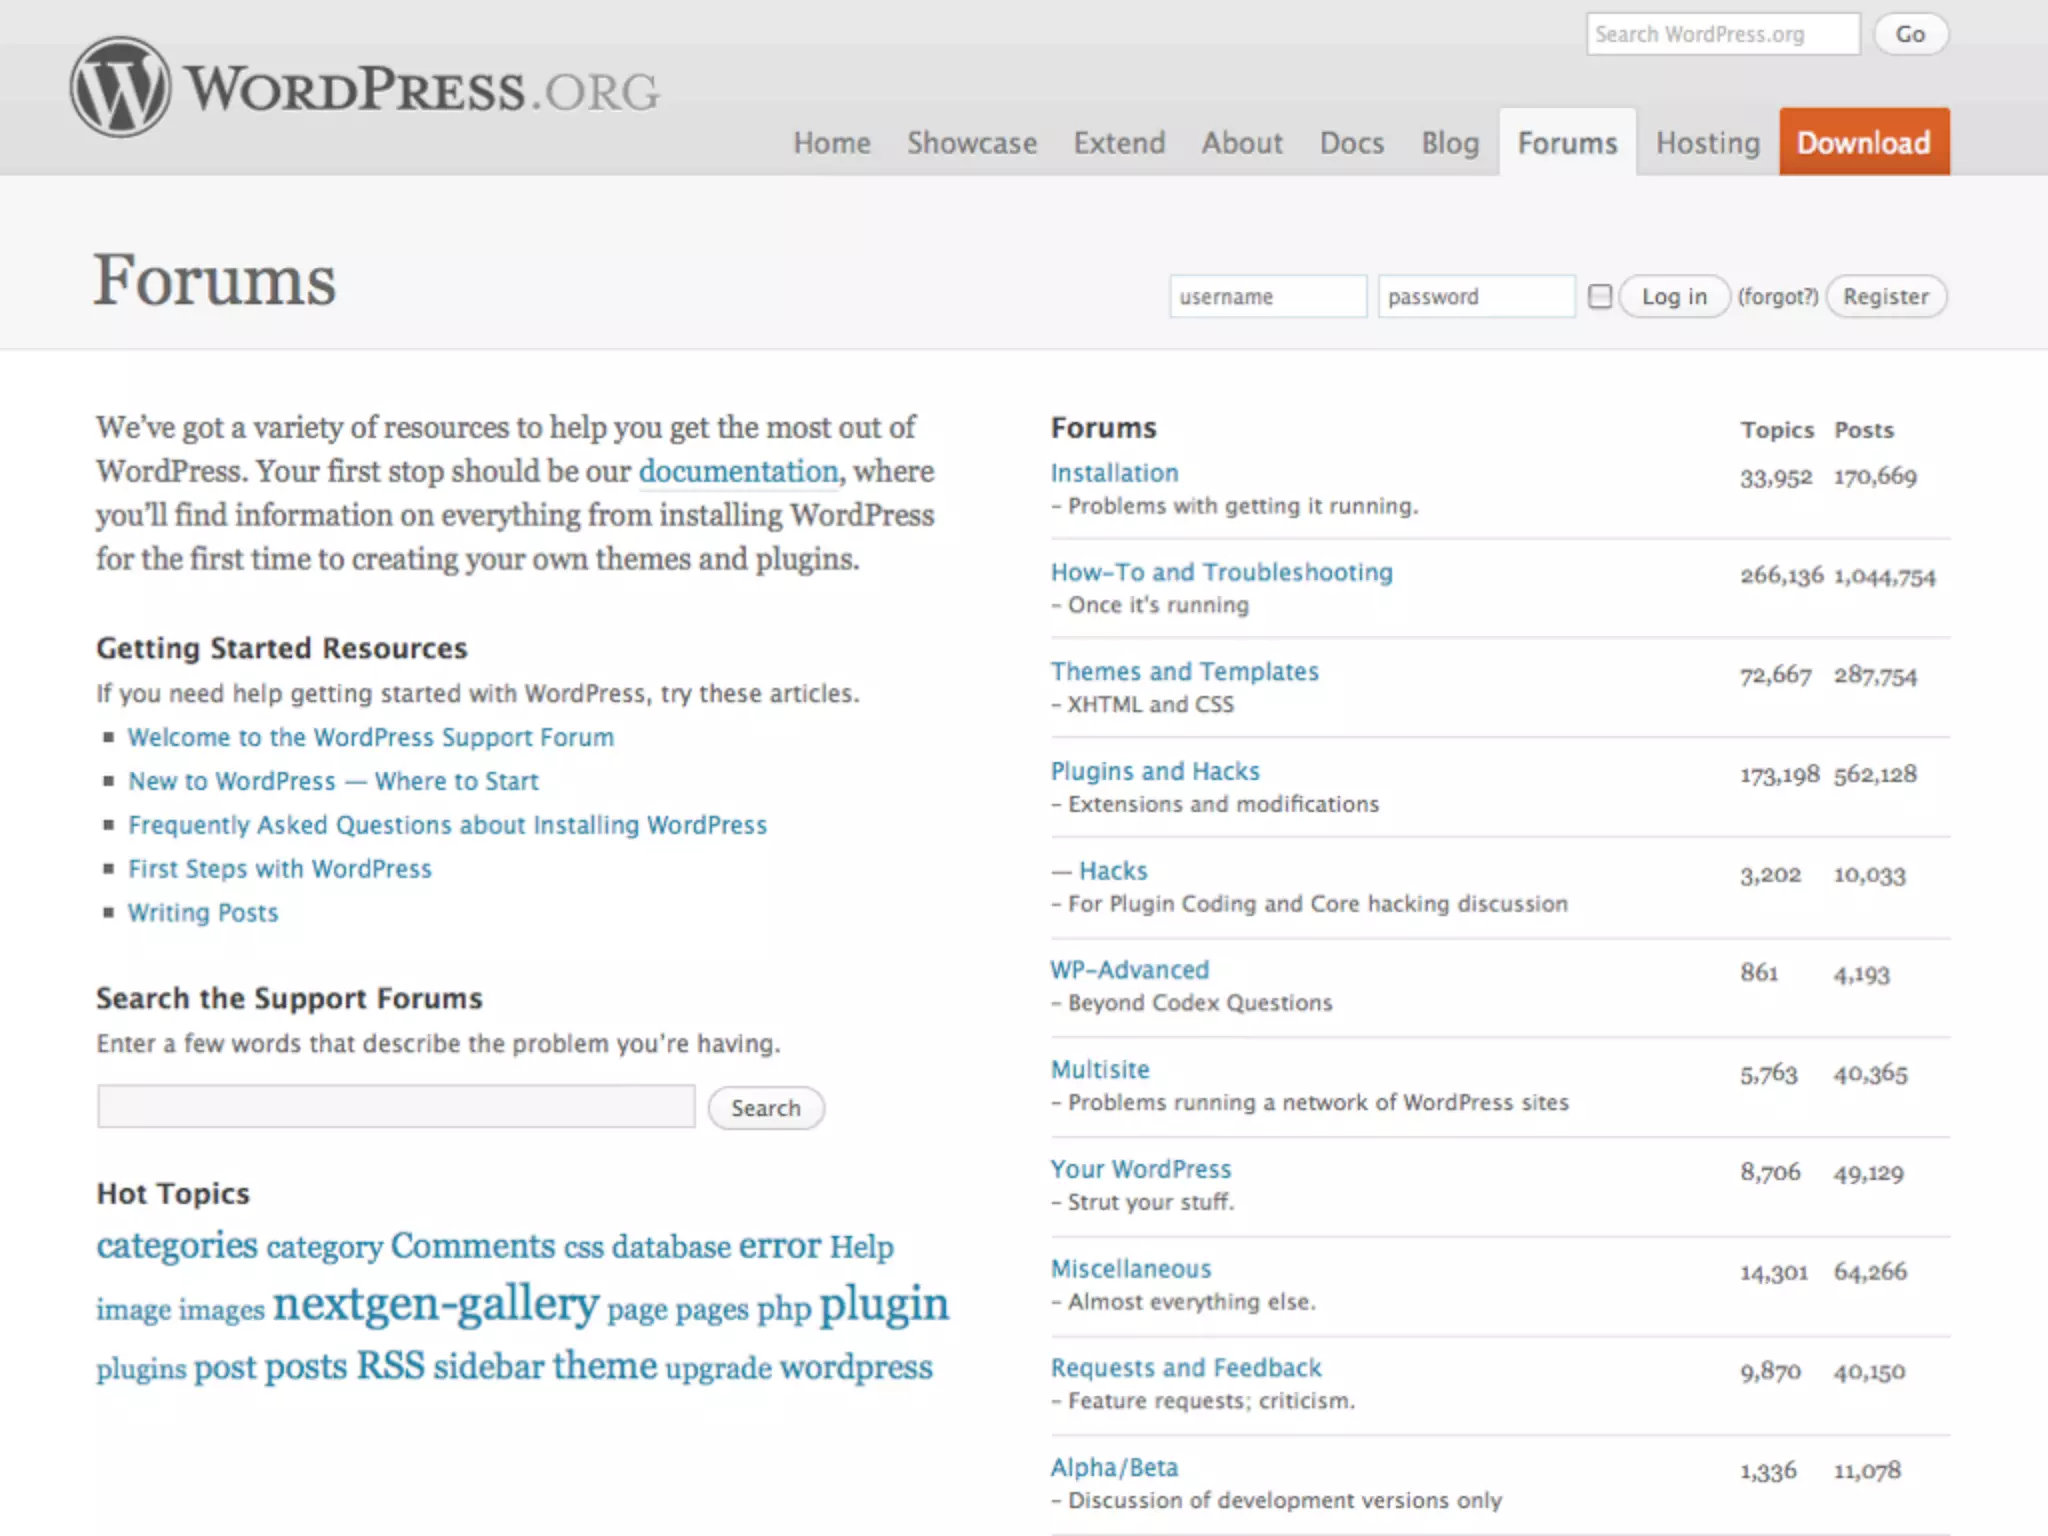Select the nextgen-gallery hot topic tag
Viewport: 2048px width, 1536px height.
[435, 1304]
